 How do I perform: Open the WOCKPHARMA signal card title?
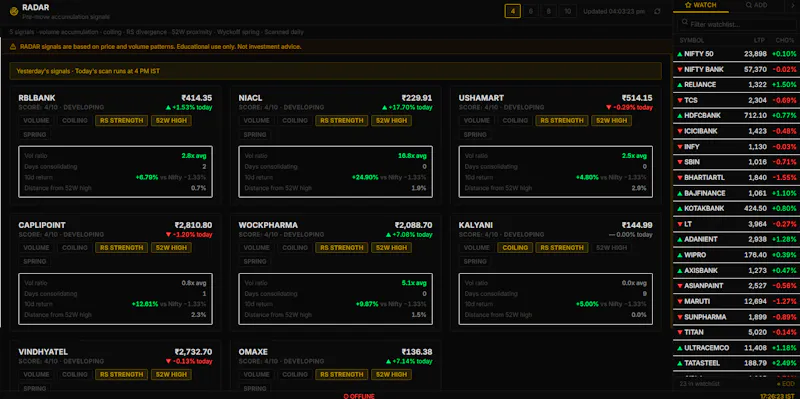[x=268, y=225]
